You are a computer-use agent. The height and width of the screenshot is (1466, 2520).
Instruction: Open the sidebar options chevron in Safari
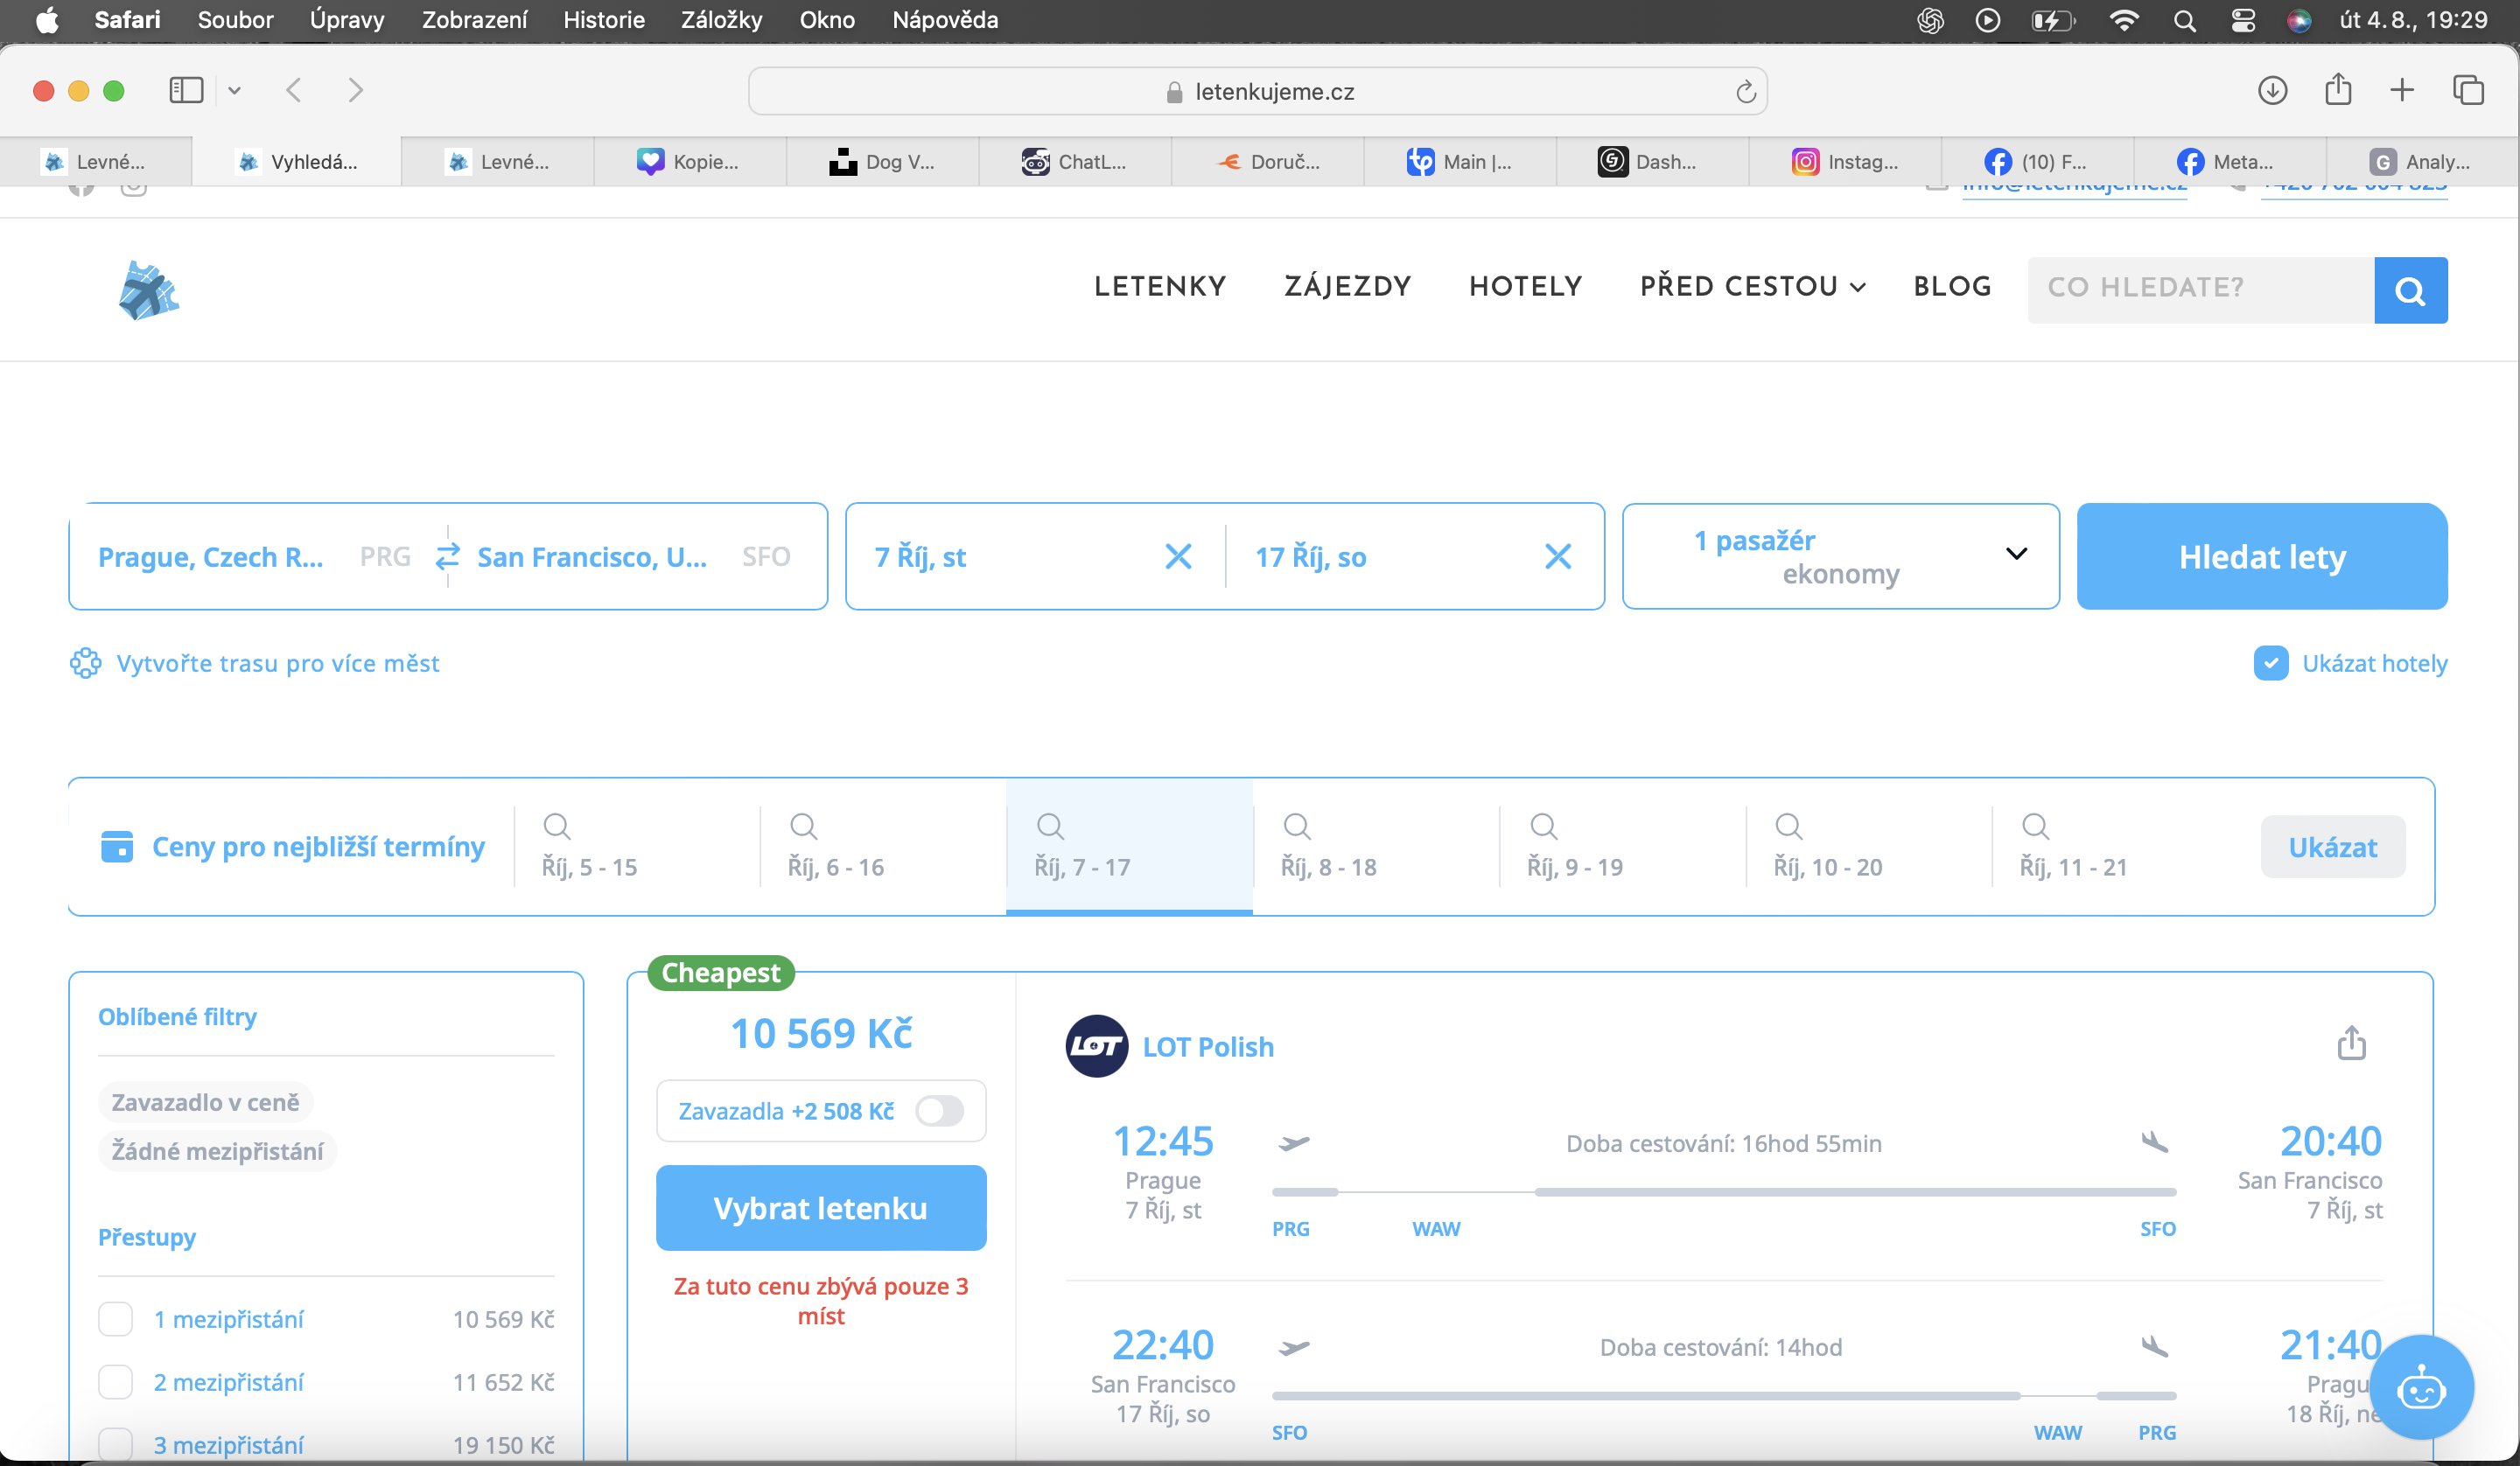[x=234, y=90]
